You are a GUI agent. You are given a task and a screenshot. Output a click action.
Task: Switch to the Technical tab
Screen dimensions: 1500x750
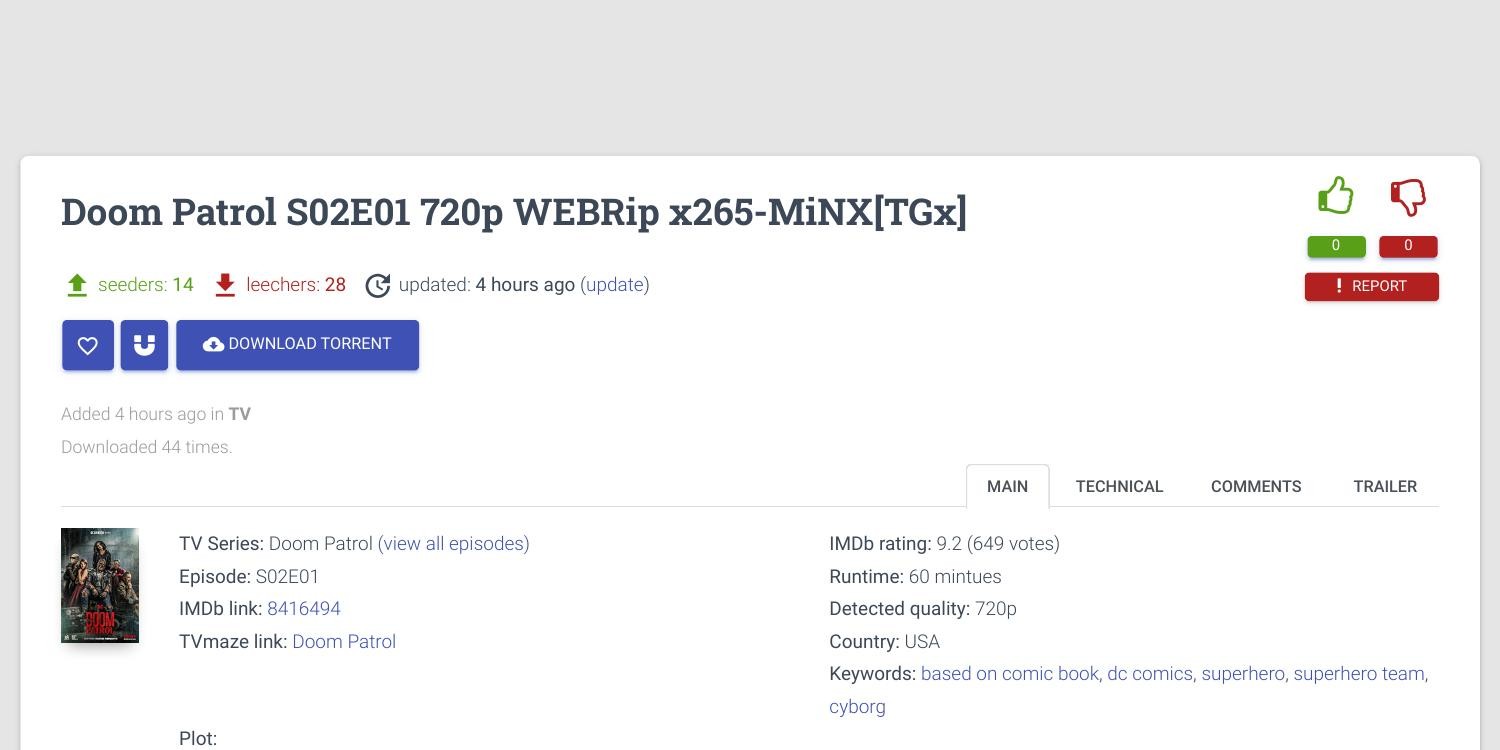1119,486
